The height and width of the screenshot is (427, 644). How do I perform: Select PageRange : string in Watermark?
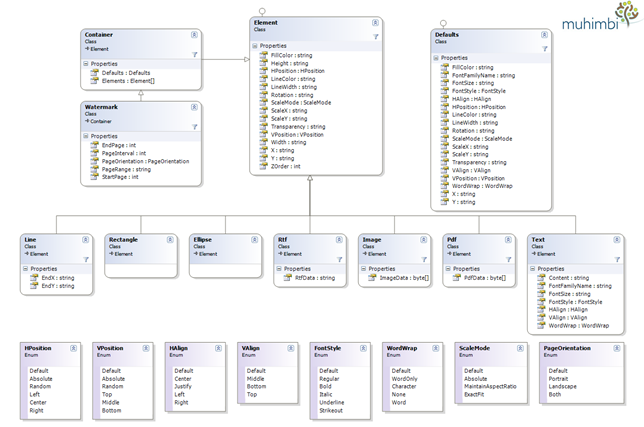126,169
